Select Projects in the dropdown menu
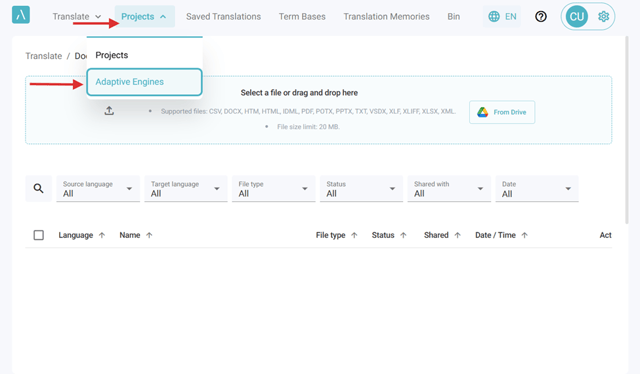The height and width of the screenshot is (374, 640). pos(144,55)
